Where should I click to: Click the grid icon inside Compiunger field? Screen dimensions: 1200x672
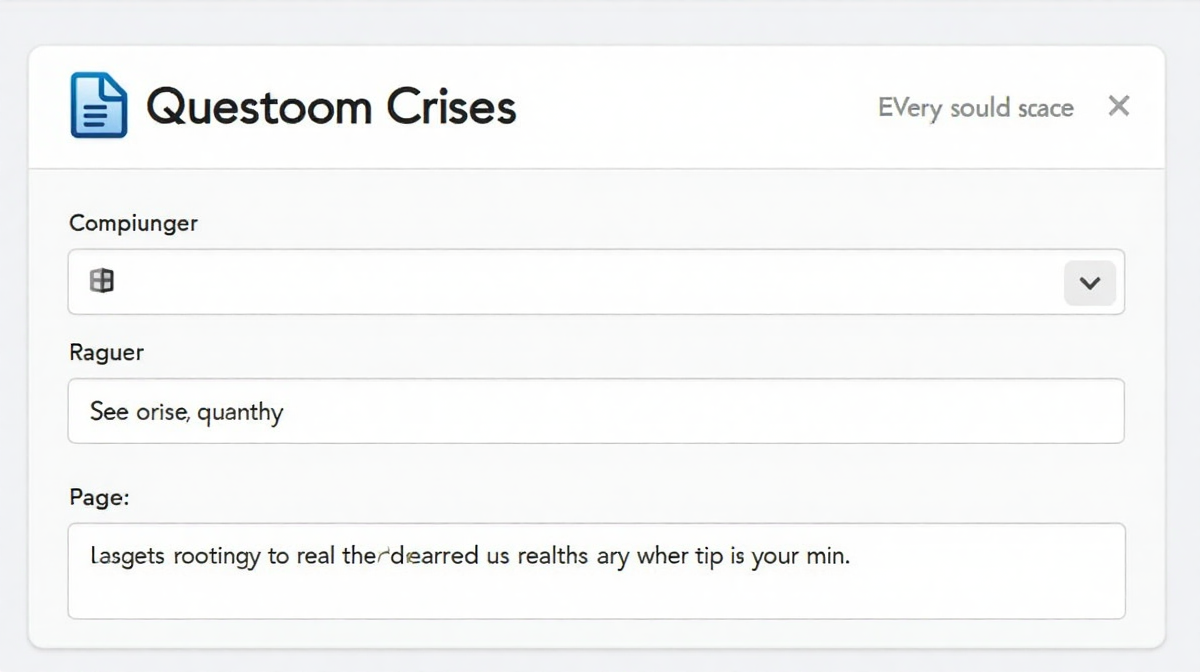(x=101, y=282)
